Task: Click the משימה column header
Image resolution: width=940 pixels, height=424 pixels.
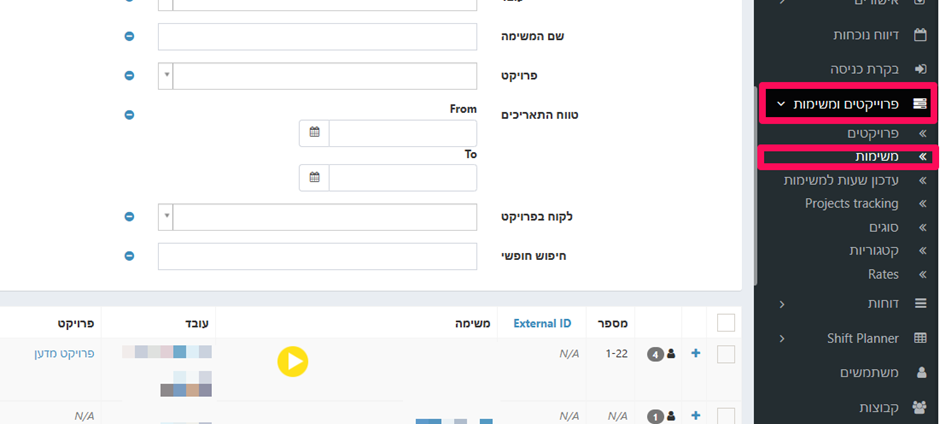Action: coord(474,324)
